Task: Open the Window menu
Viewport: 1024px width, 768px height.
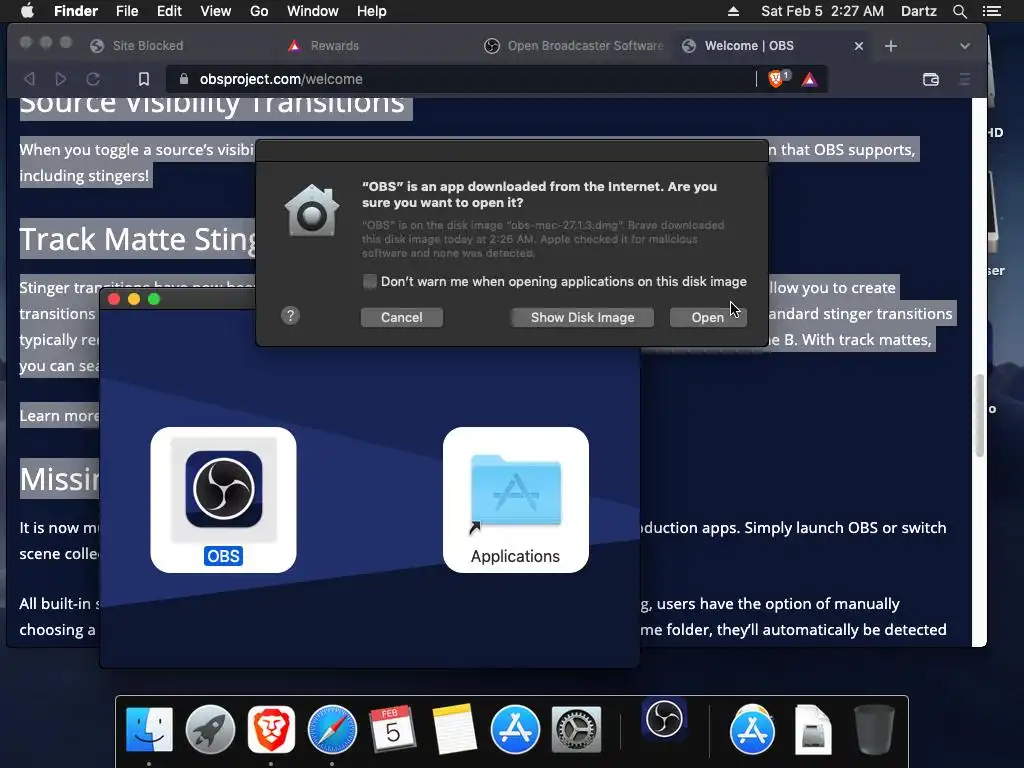Action: click(313, 11)
